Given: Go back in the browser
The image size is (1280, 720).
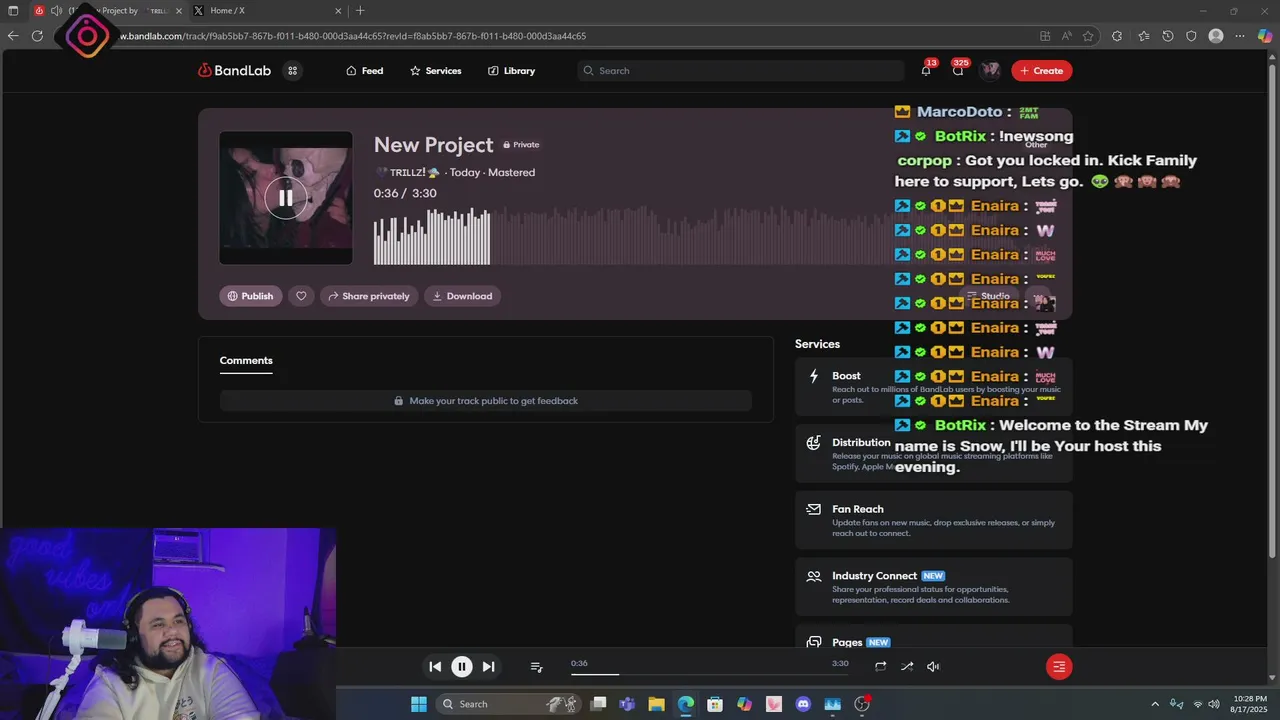Looking at the screenshot, I should click(13, 36).
